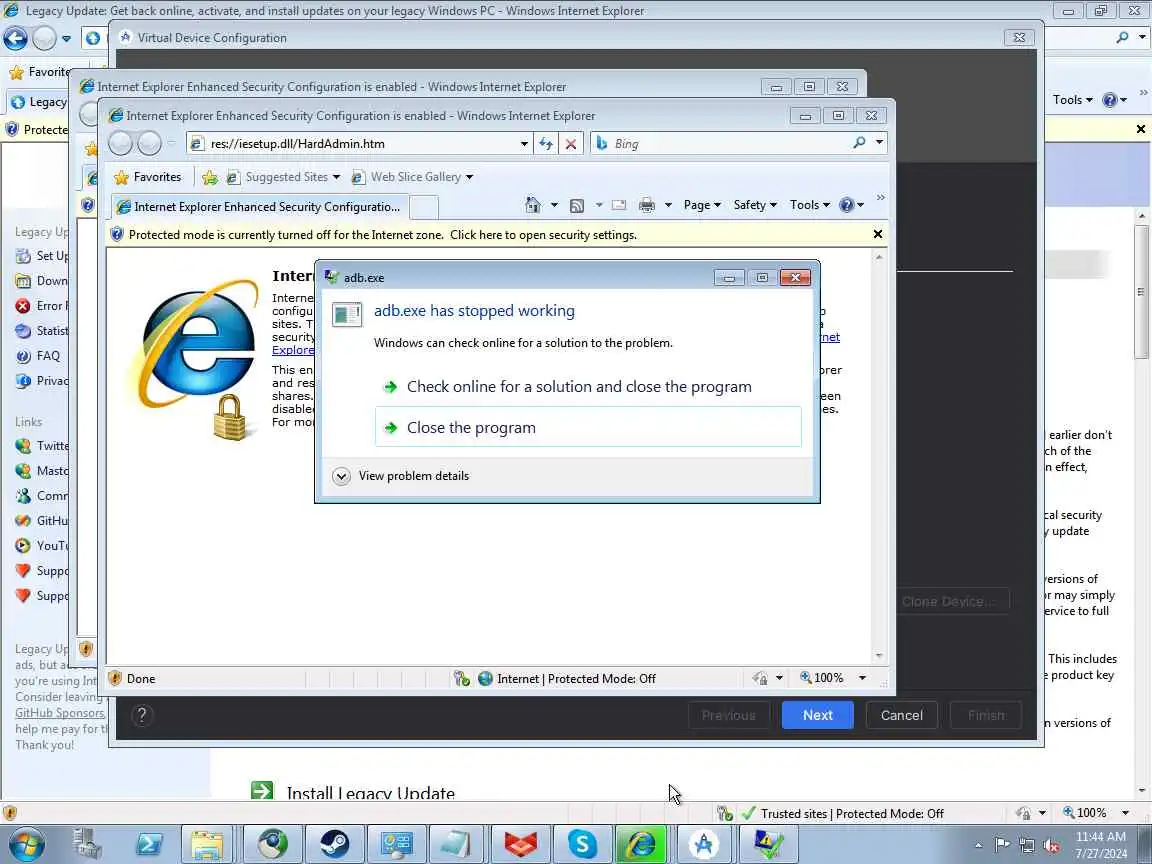Click Cancel in Virtual Device Configuration
Viewport: 1152px width, 864px height.
point(901,715)
